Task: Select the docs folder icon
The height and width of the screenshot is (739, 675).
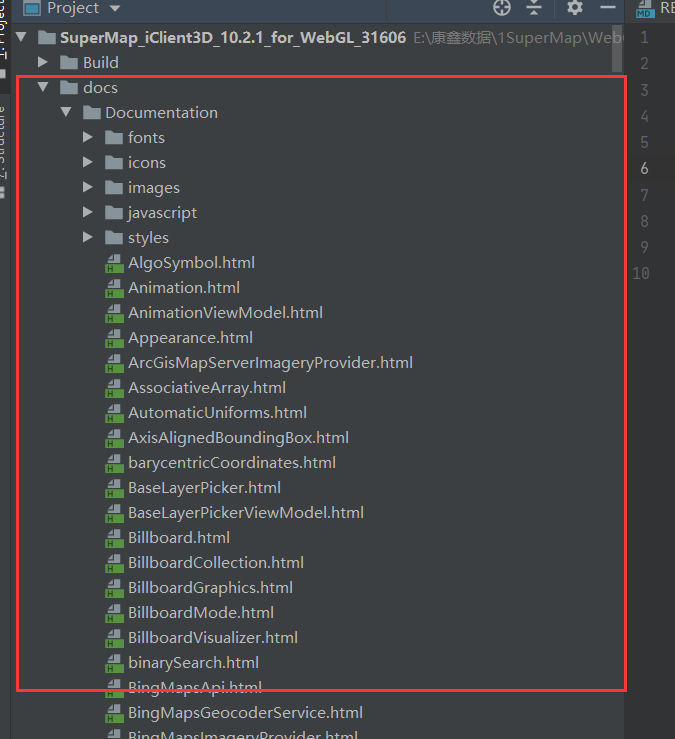Action: pos(69,87)
